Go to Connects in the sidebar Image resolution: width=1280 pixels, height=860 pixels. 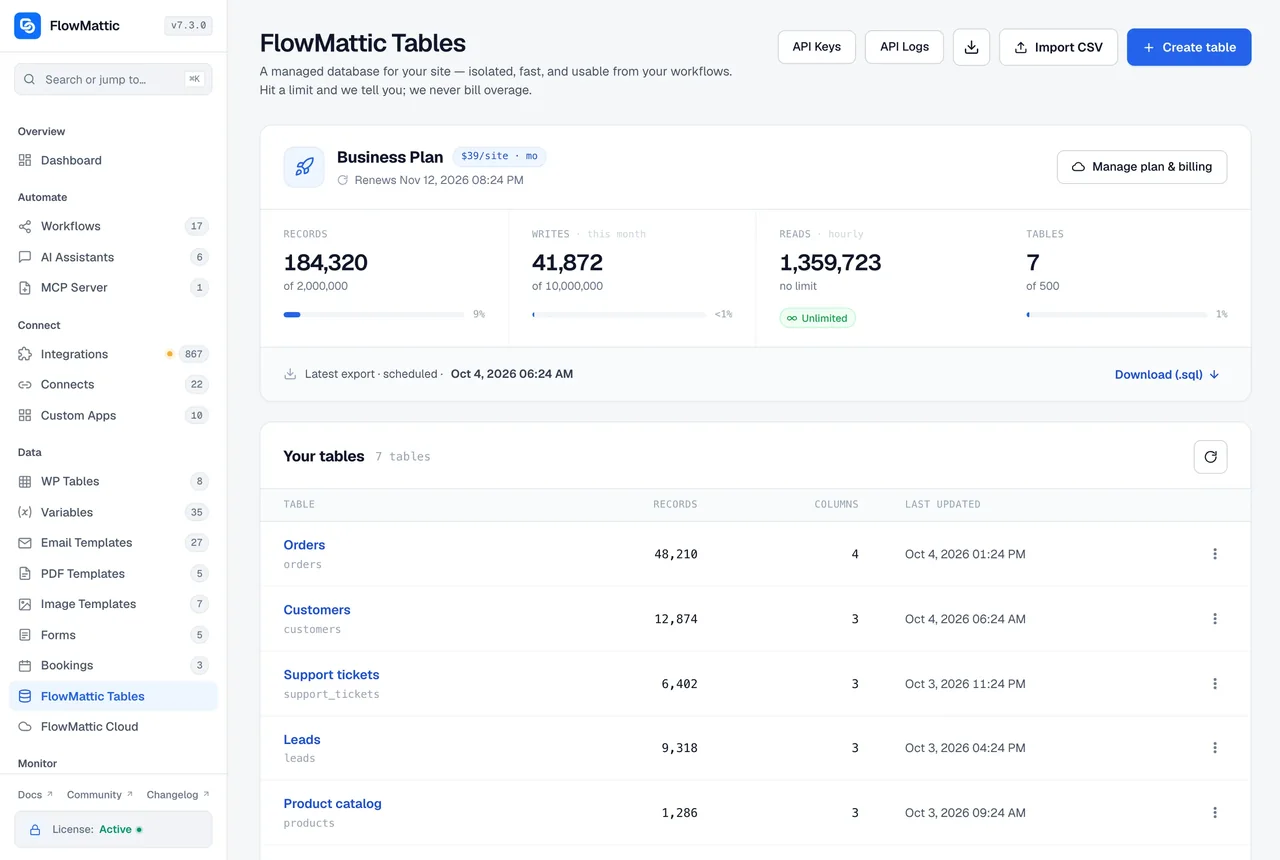[x=113, y=385]
